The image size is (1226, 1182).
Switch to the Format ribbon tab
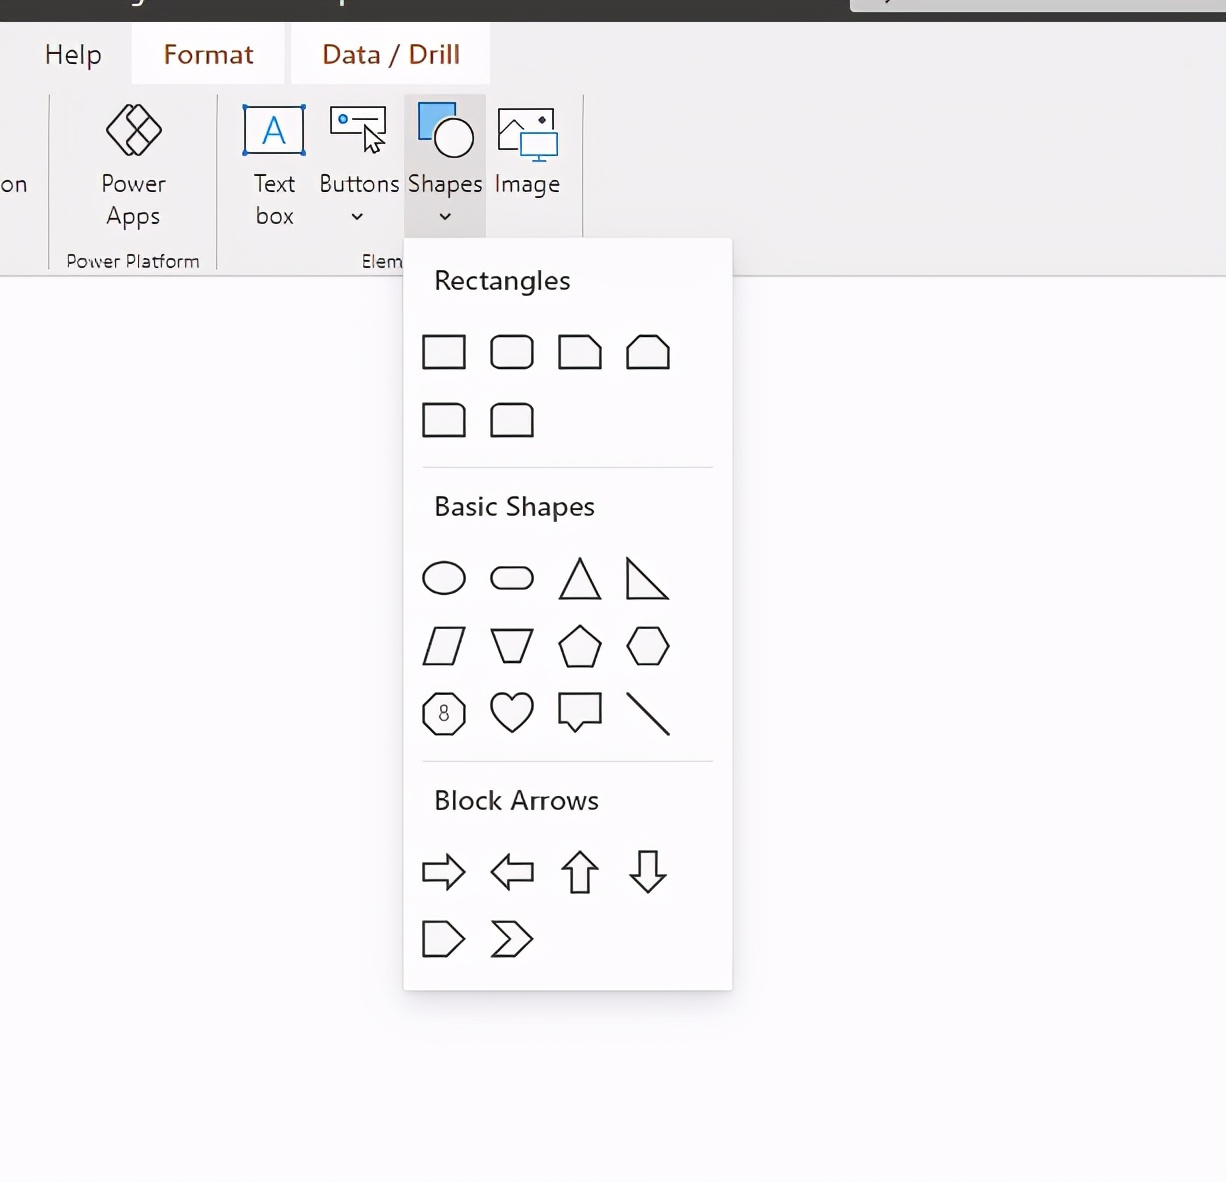tap(208, 54)
